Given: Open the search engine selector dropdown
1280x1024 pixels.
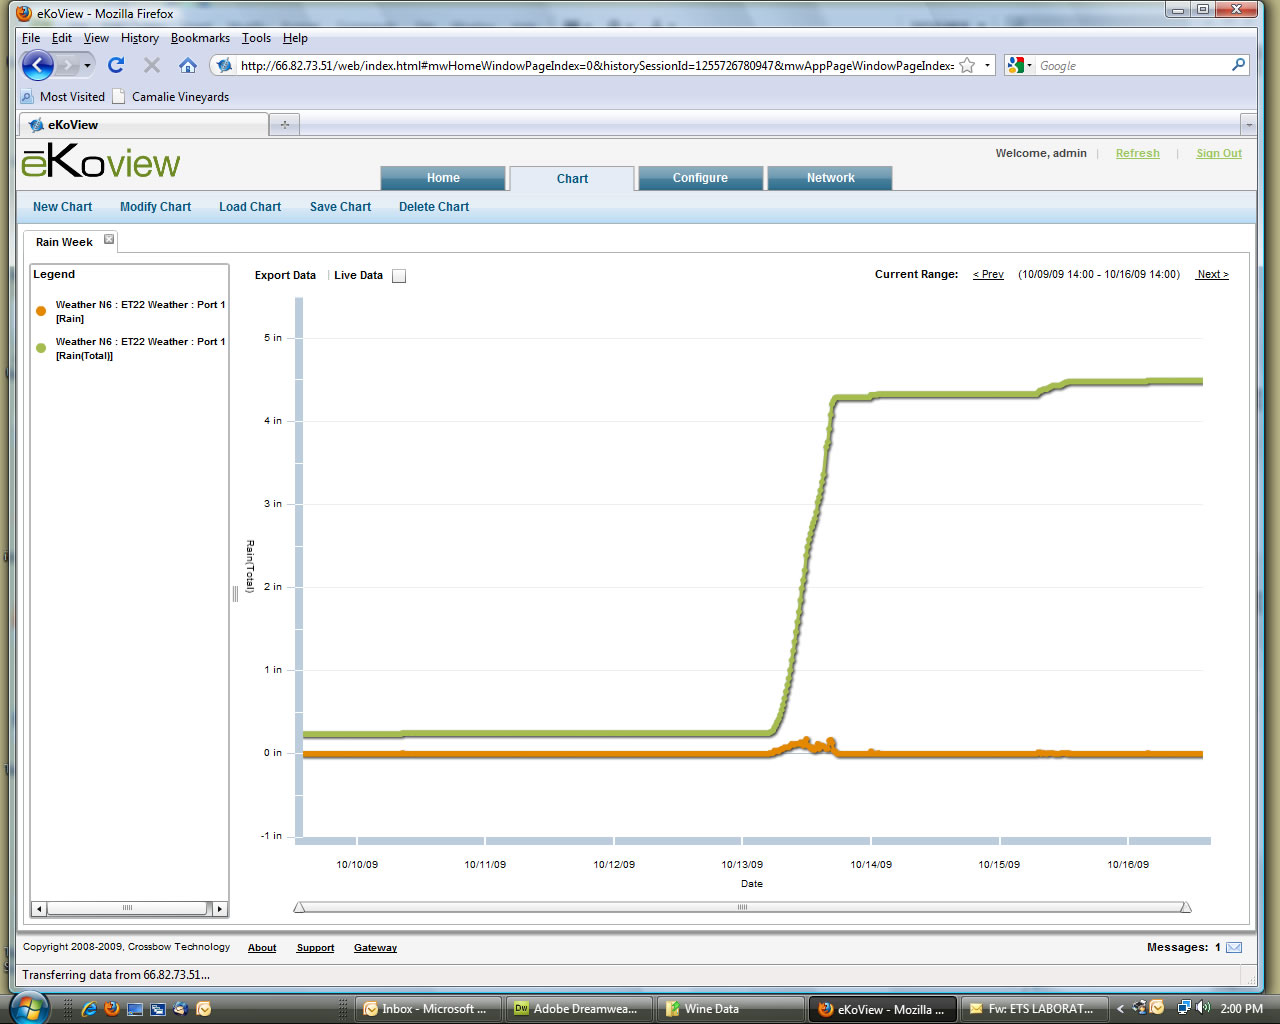Looking at the screenshot, I should click(1019, 66).
